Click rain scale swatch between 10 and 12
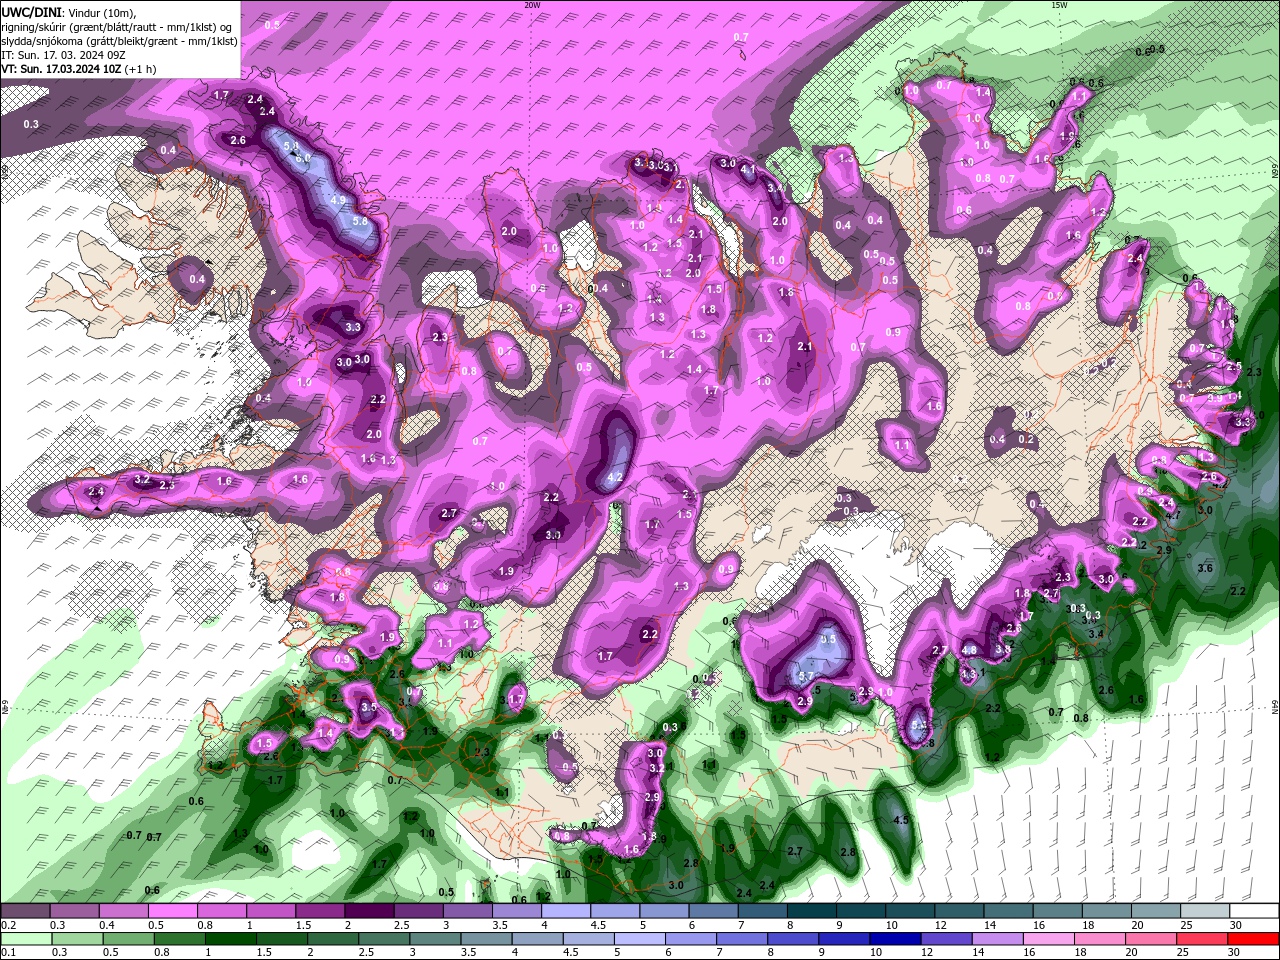1280x960 pixels. 896,939
